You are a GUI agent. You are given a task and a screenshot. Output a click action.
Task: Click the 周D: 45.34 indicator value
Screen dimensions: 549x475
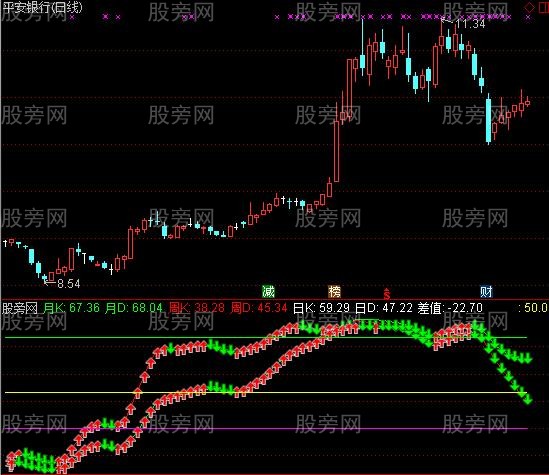259,308
